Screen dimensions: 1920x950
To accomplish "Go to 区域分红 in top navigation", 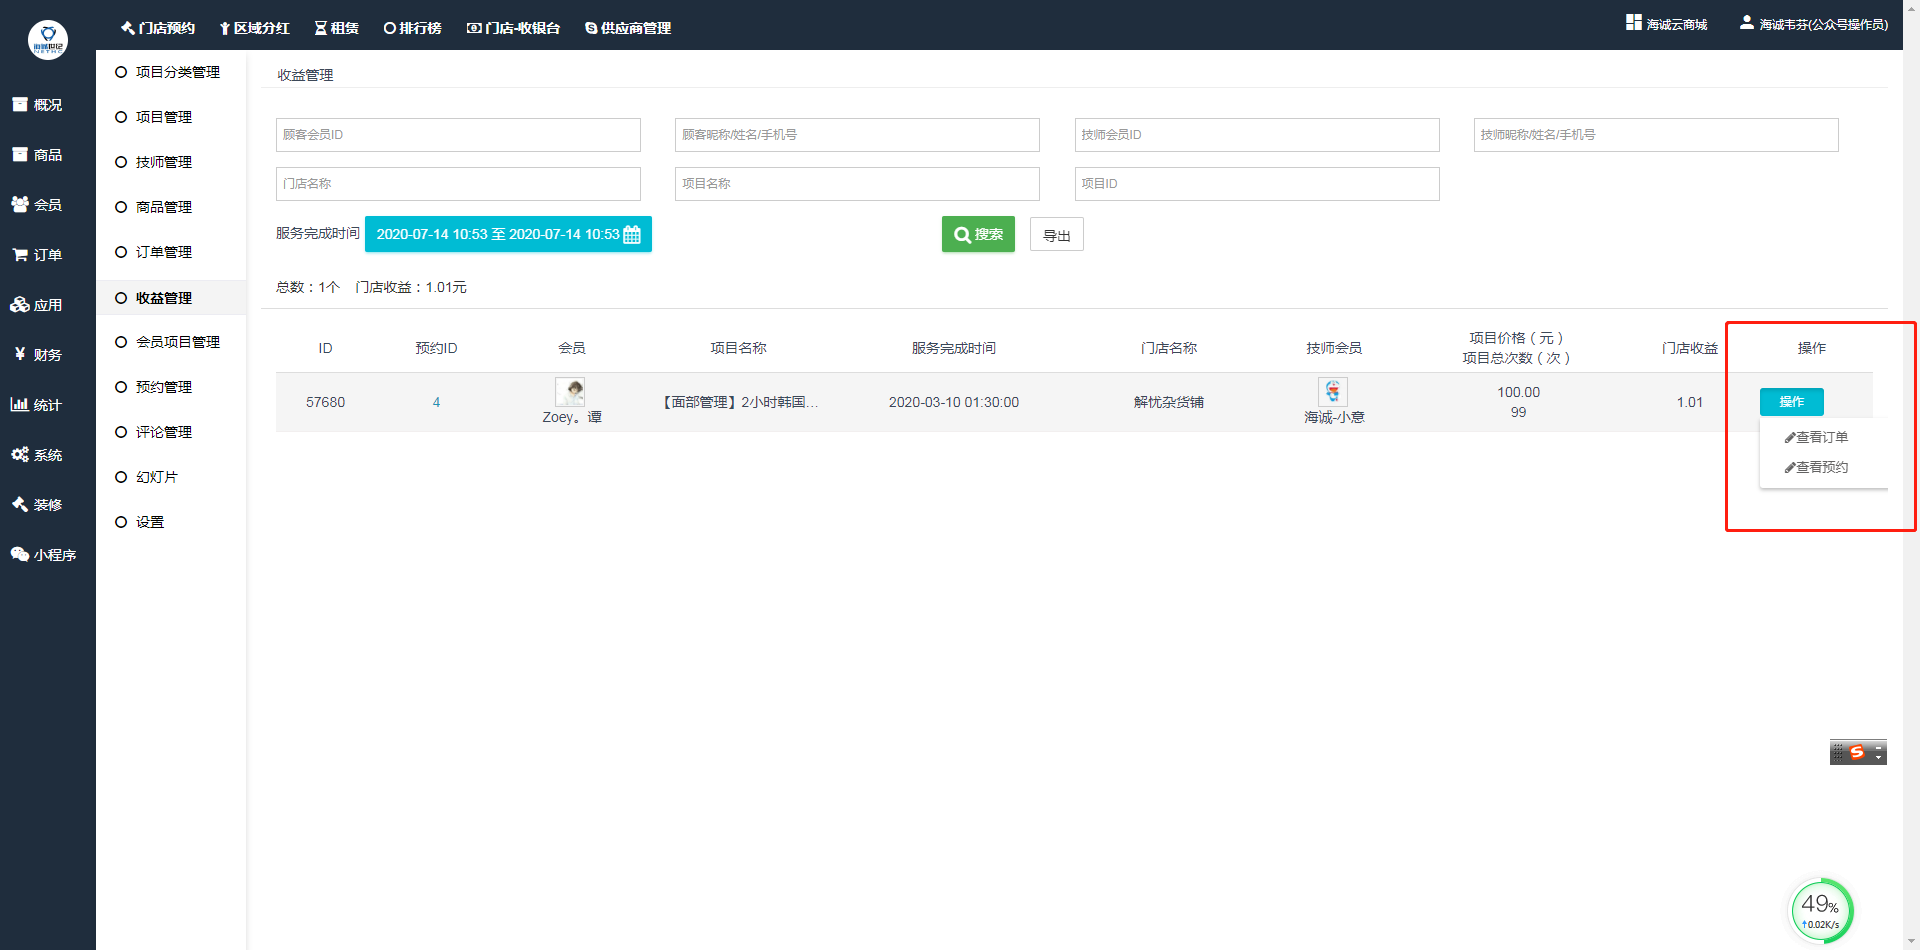I will point(255,28).
